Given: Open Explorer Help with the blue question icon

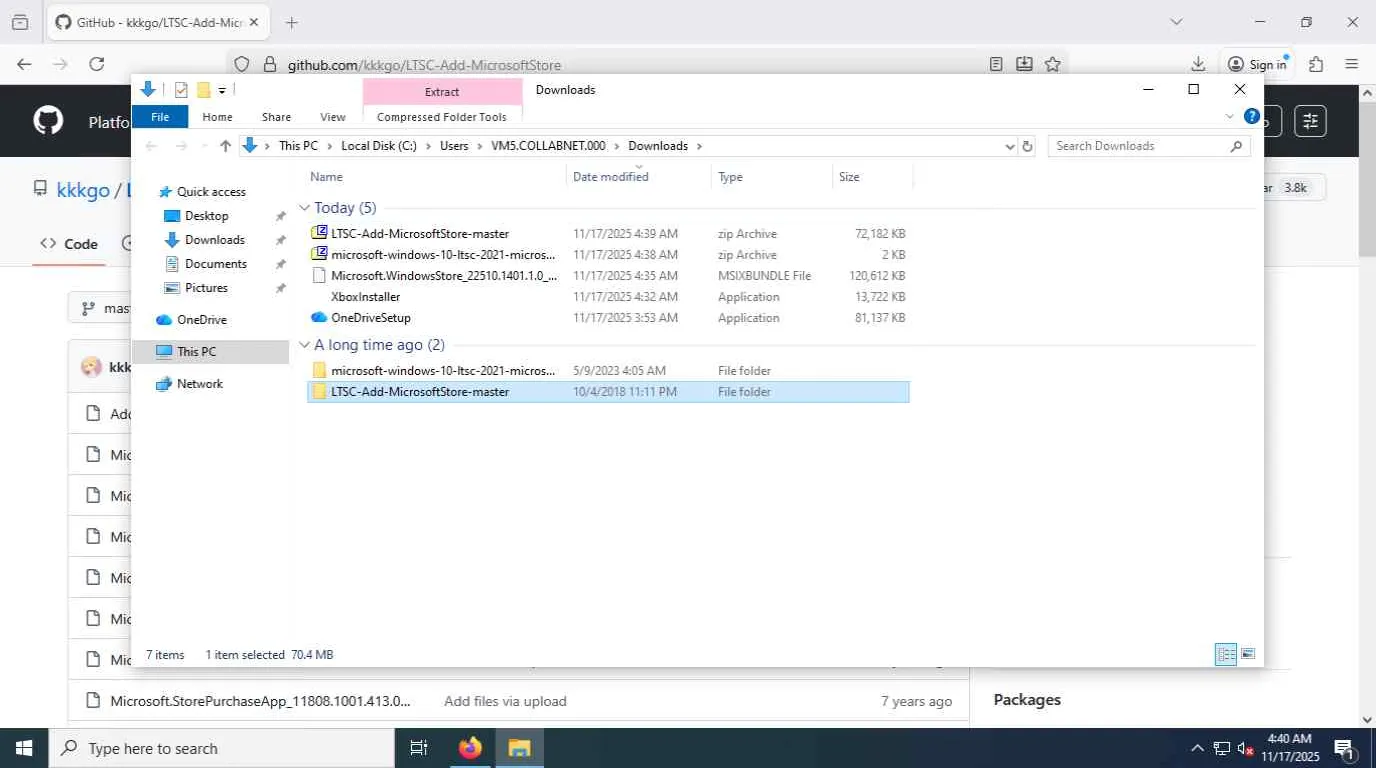Looking at the screenshot, I should coord(1251,116).
